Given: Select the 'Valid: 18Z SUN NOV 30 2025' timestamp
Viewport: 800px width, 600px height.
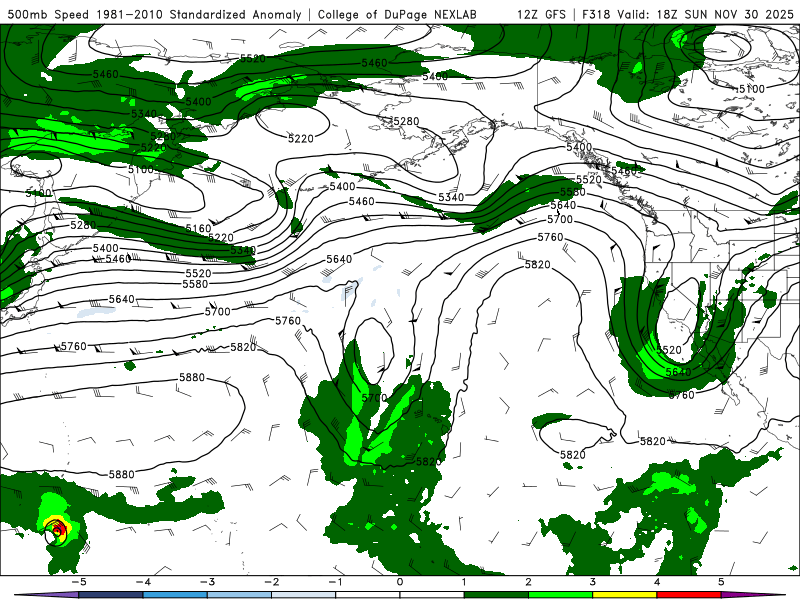Looking at the screenshot, I should click(x=706, y=14).
